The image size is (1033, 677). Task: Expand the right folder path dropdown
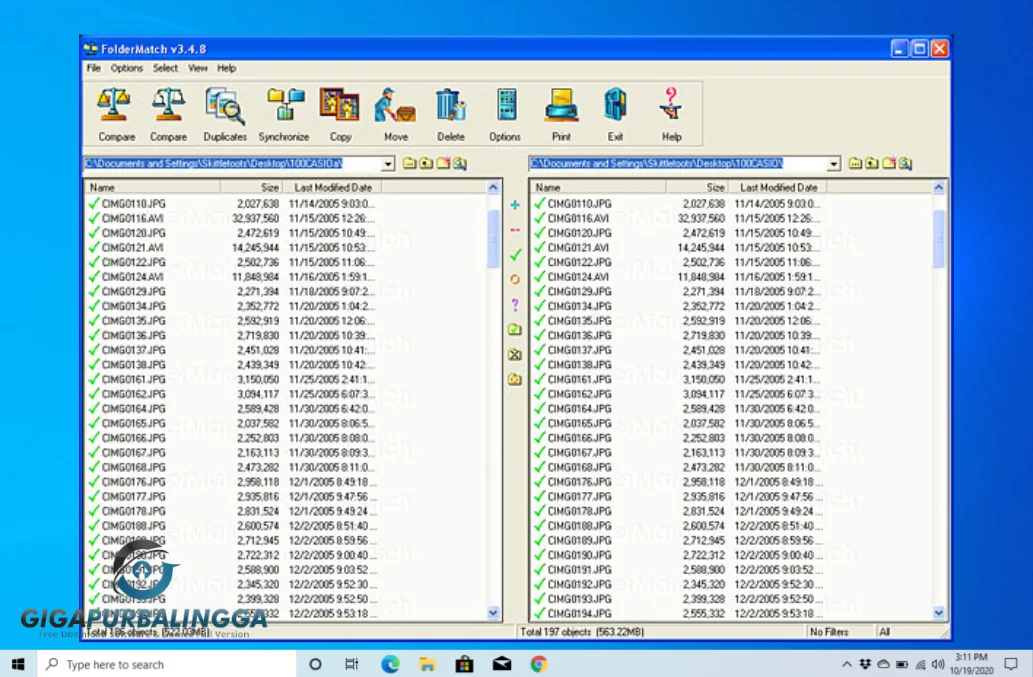pyautogui.click(x=834, y=163)
